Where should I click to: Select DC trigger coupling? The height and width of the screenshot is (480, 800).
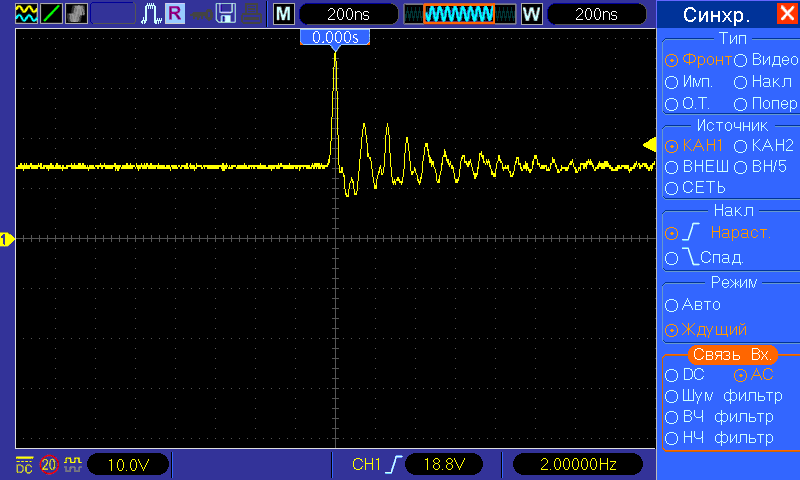685,375
